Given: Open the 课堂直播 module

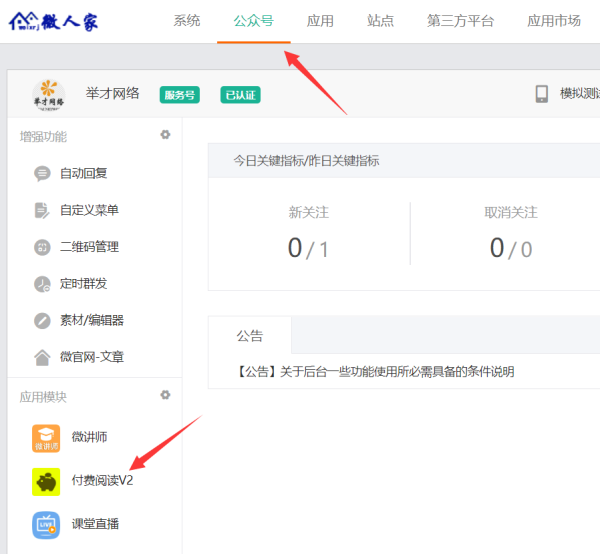Looking at the screenshot, I should (x=95, y=524).
